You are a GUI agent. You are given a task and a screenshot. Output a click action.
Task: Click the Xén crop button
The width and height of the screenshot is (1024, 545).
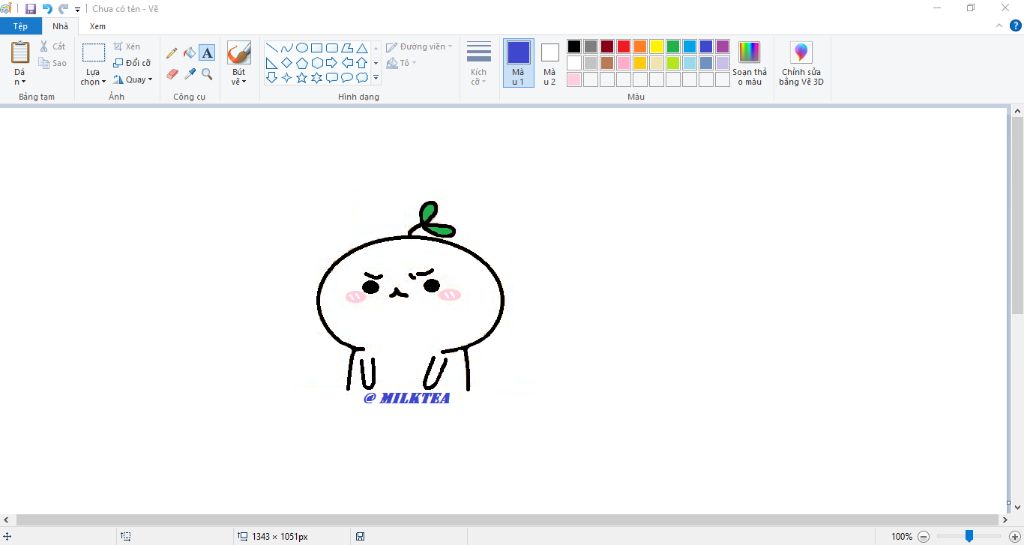(x=127, y=46)
